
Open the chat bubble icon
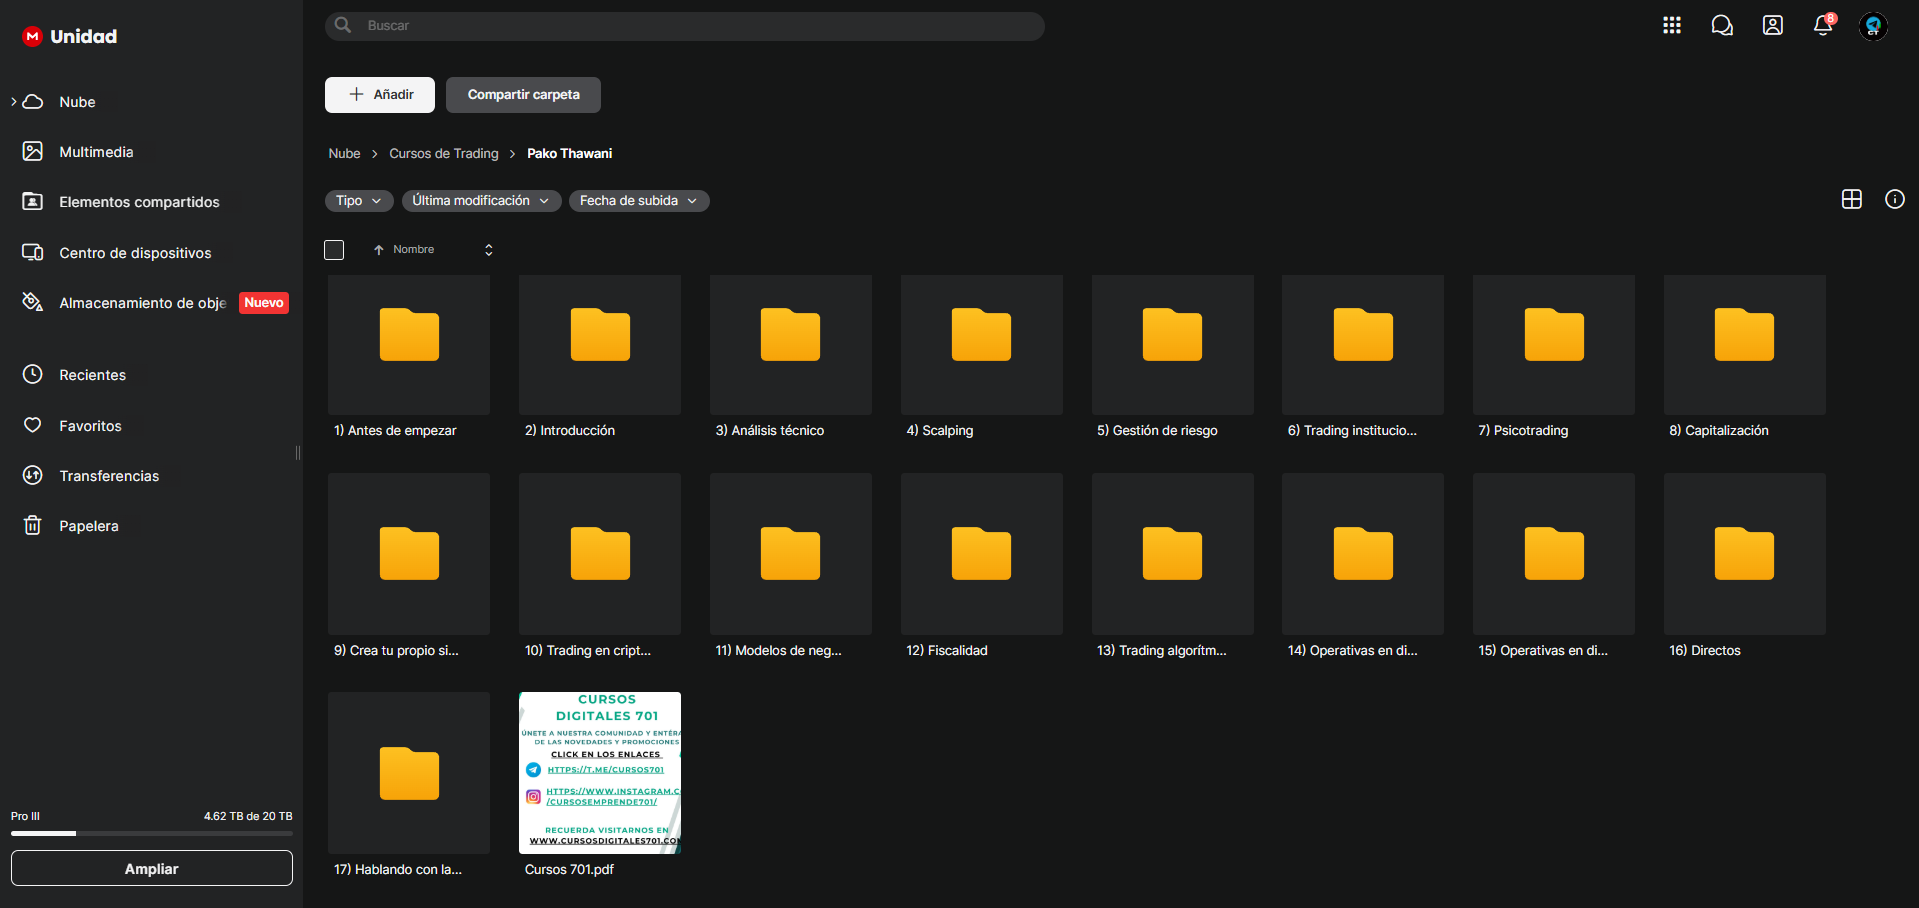coord(1722,25)
